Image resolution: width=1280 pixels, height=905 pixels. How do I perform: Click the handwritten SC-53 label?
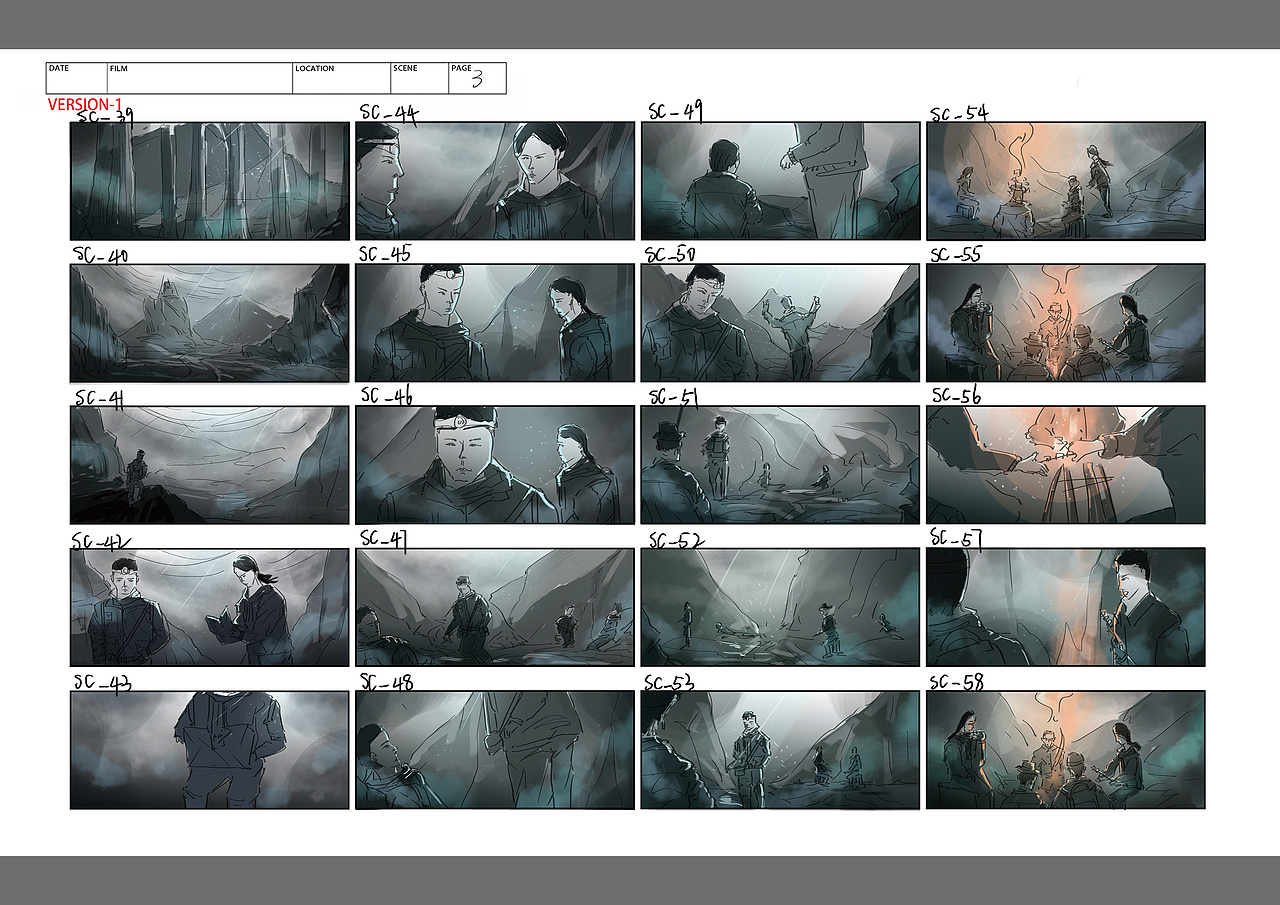[x=670, y=682]
